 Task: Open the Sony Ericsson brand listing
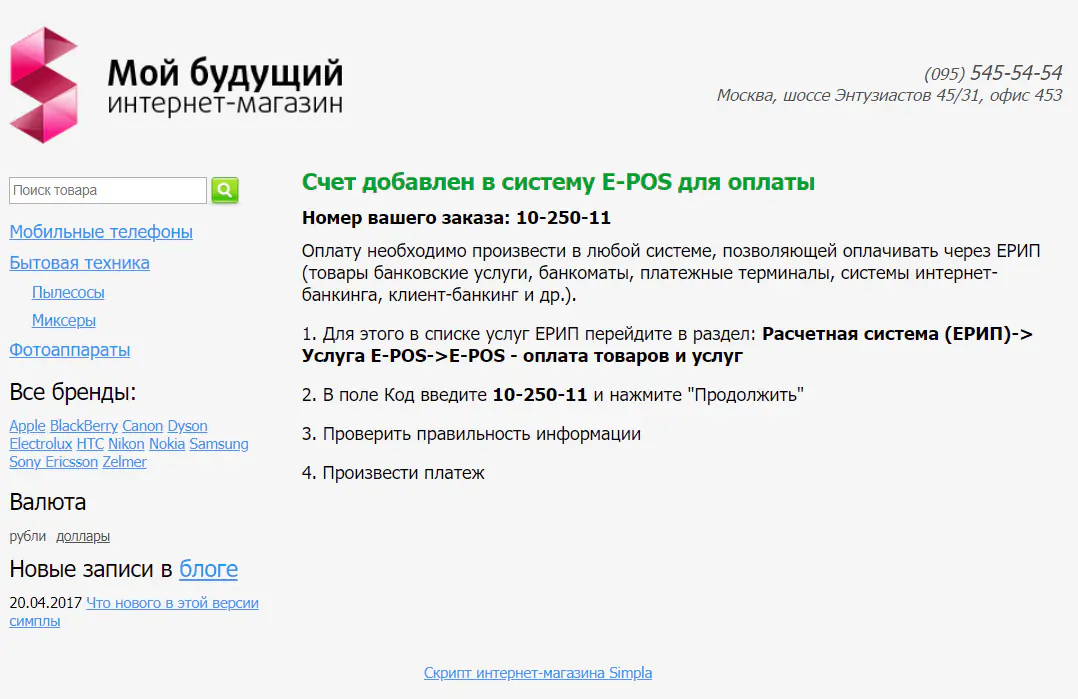coord(52,461)
